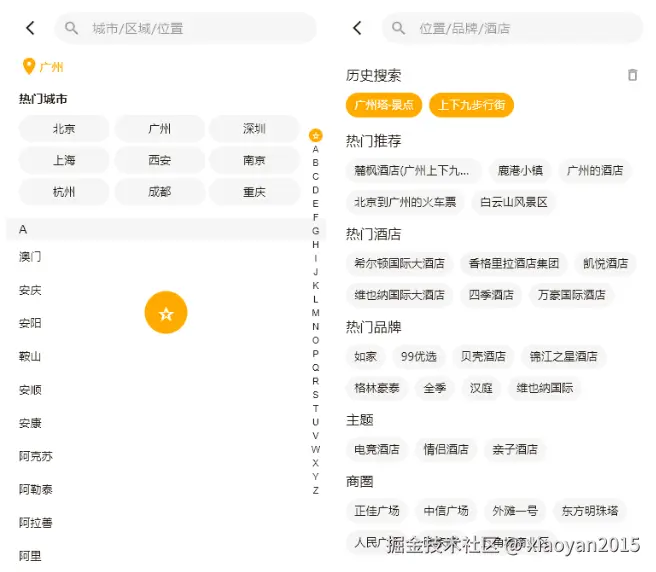Tap the star icon atop the alphabet index
Image resolution: width=656 pixels, height=572 pixels.
(x=315, y=135)
